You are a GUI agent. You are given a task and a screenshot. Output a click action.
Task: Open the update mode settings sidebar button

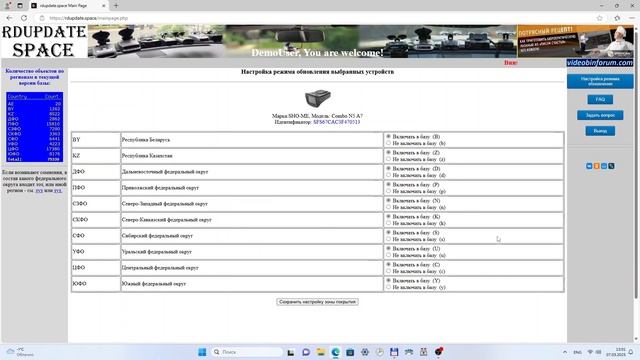(600, 81)
